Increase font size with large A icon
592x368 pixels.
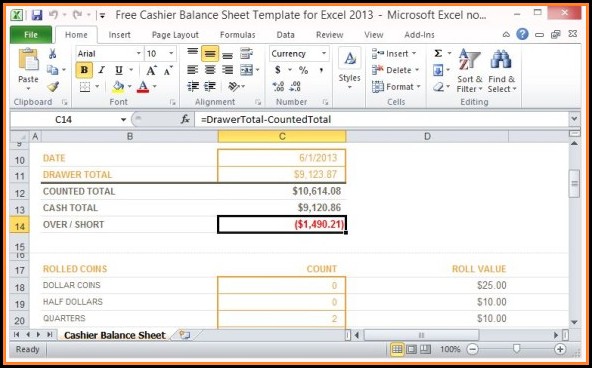click(151, 70)
